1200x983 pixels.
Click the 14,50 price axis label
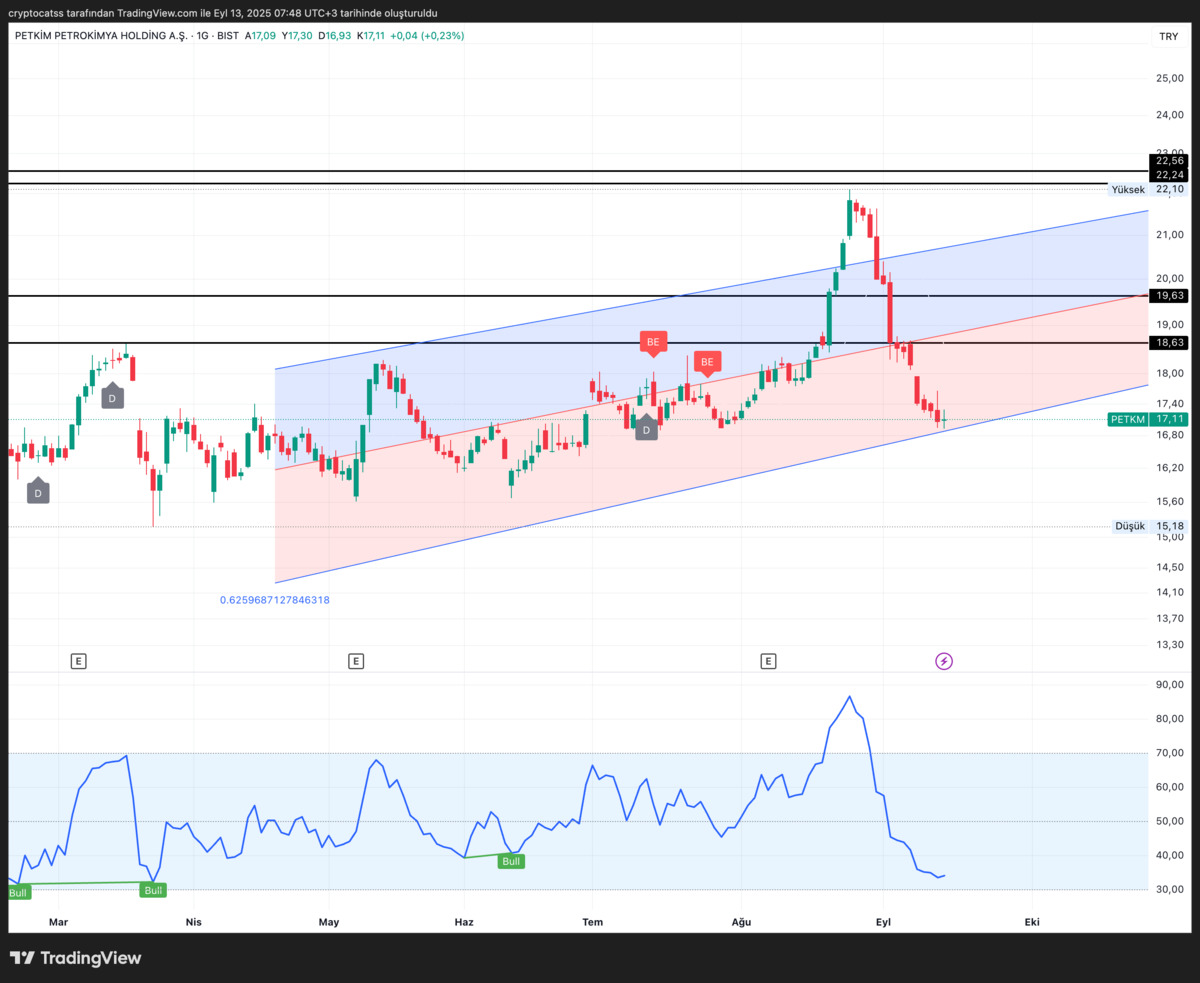[x=1169, y=567]
